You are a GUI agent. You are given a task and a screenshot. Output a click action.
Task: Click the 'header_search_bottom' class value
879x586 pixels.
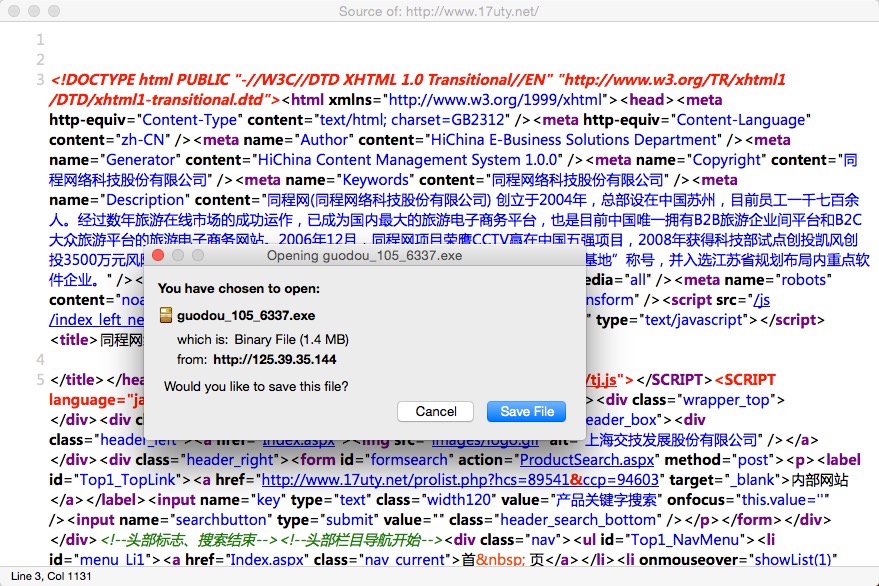pyautogui.click(x=577, y=520)
